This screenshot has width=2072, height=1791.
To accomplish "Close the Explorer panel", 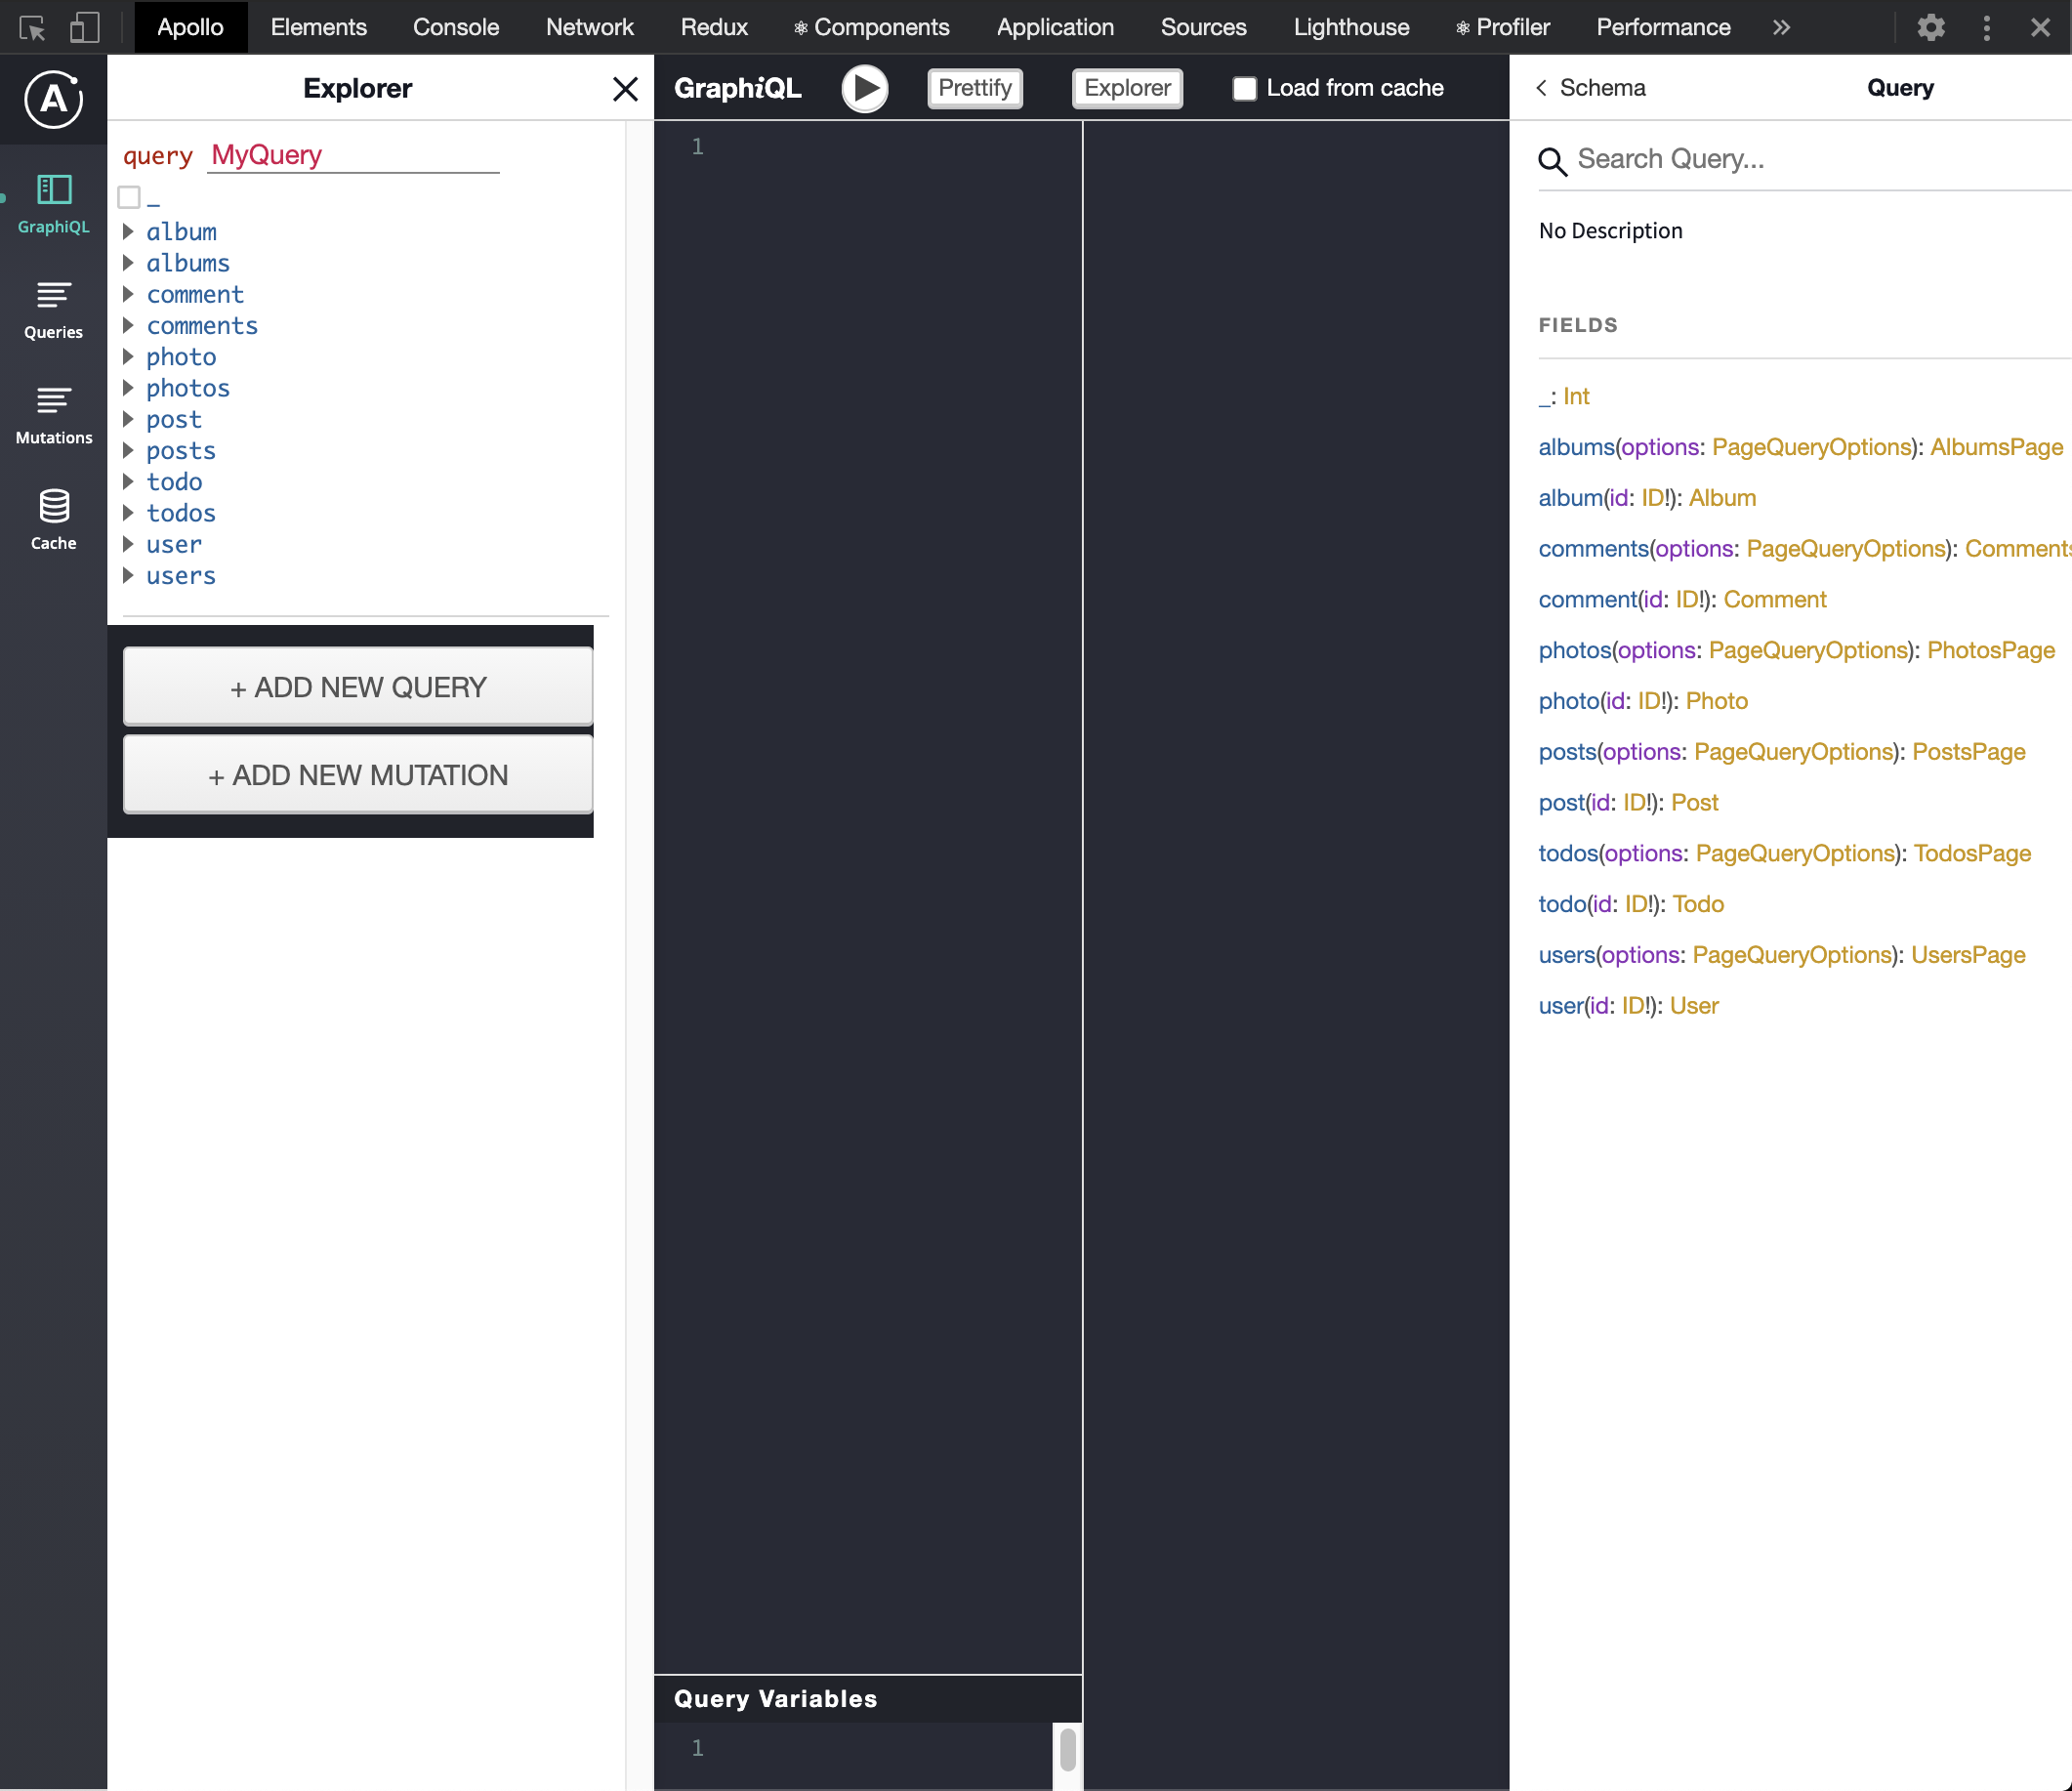I will [x=625, y=89].
